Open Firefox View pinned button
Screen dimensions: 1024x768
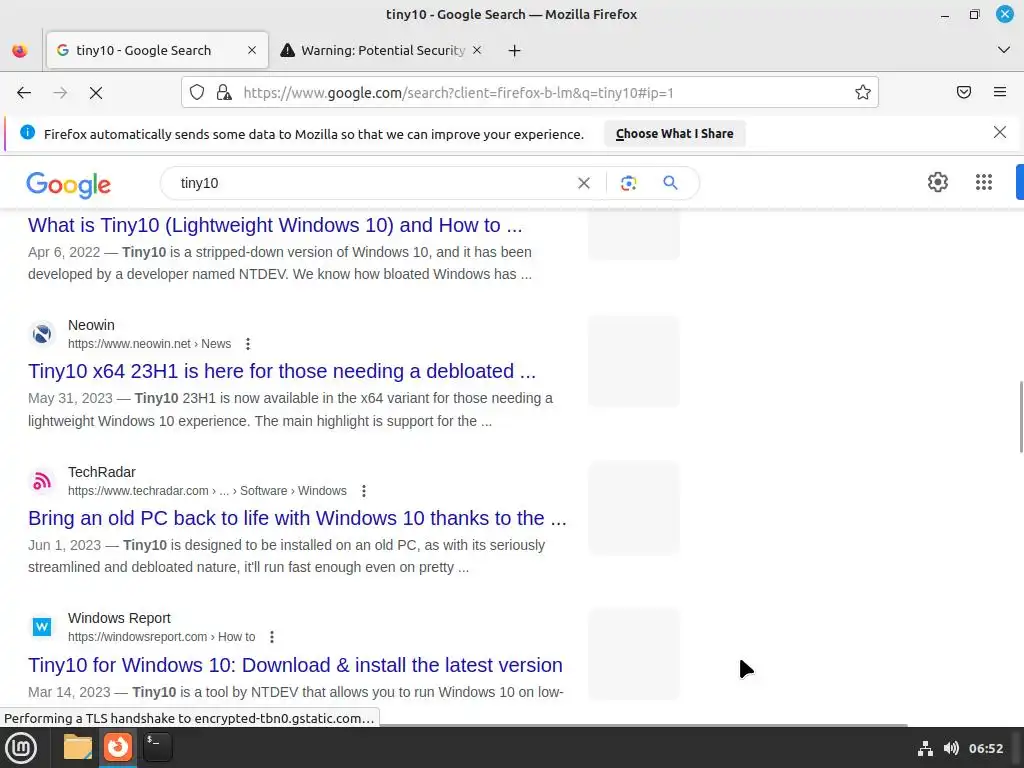point(20,50)
